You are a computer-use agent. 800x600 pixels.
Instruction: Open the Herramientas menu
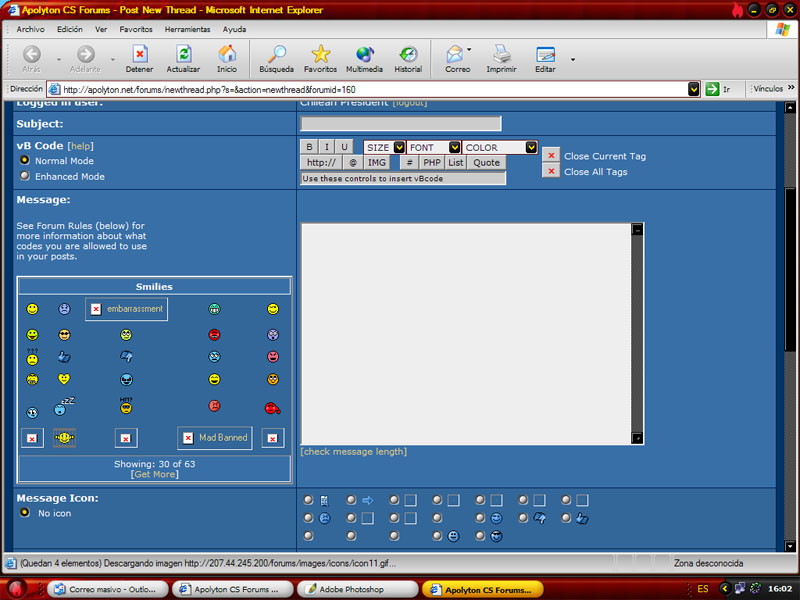point(187,30)
